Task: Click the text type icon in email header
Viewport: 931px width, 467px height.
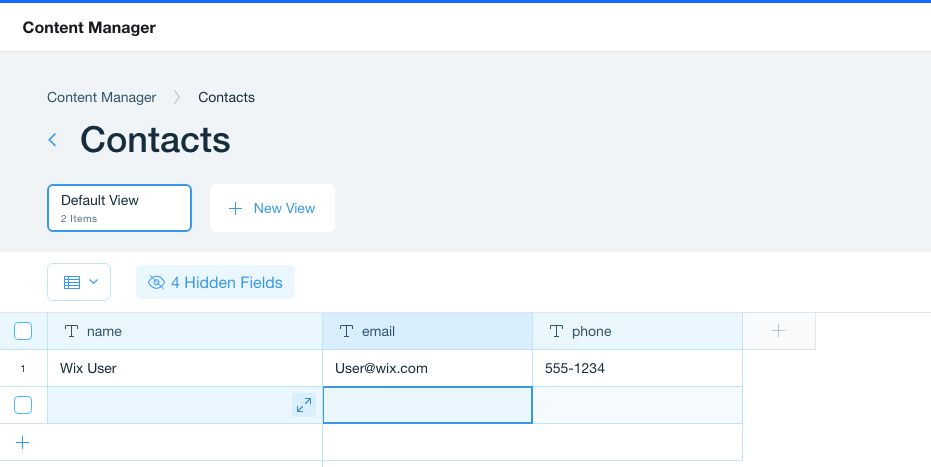Action: tap(346, 331)
